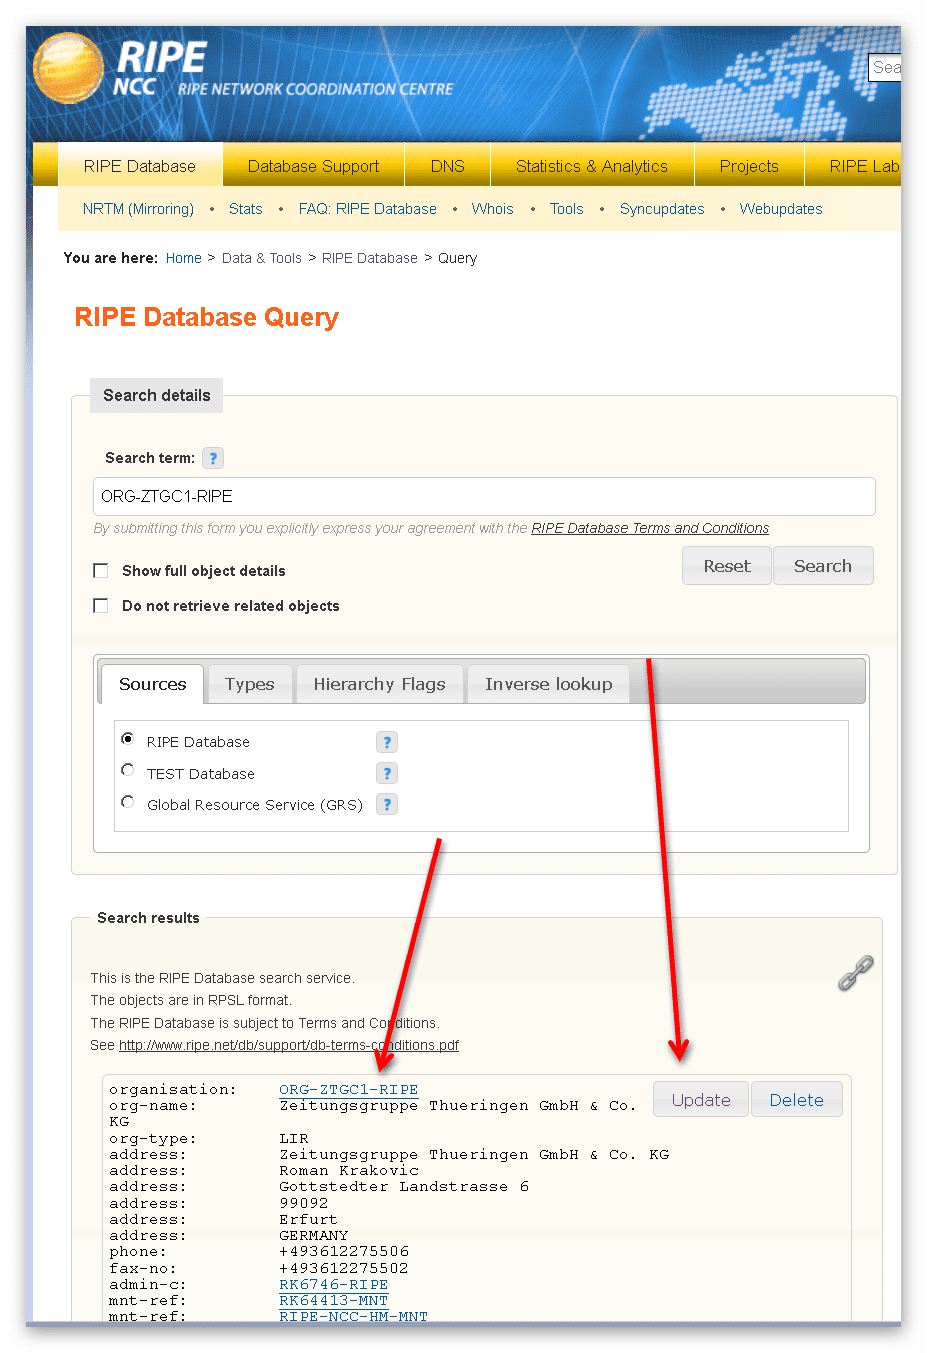The image size is (927, 1353).
Task: Click the address line Roman Krakovic
Action: pyautogui.click(x=349, y=1171)
